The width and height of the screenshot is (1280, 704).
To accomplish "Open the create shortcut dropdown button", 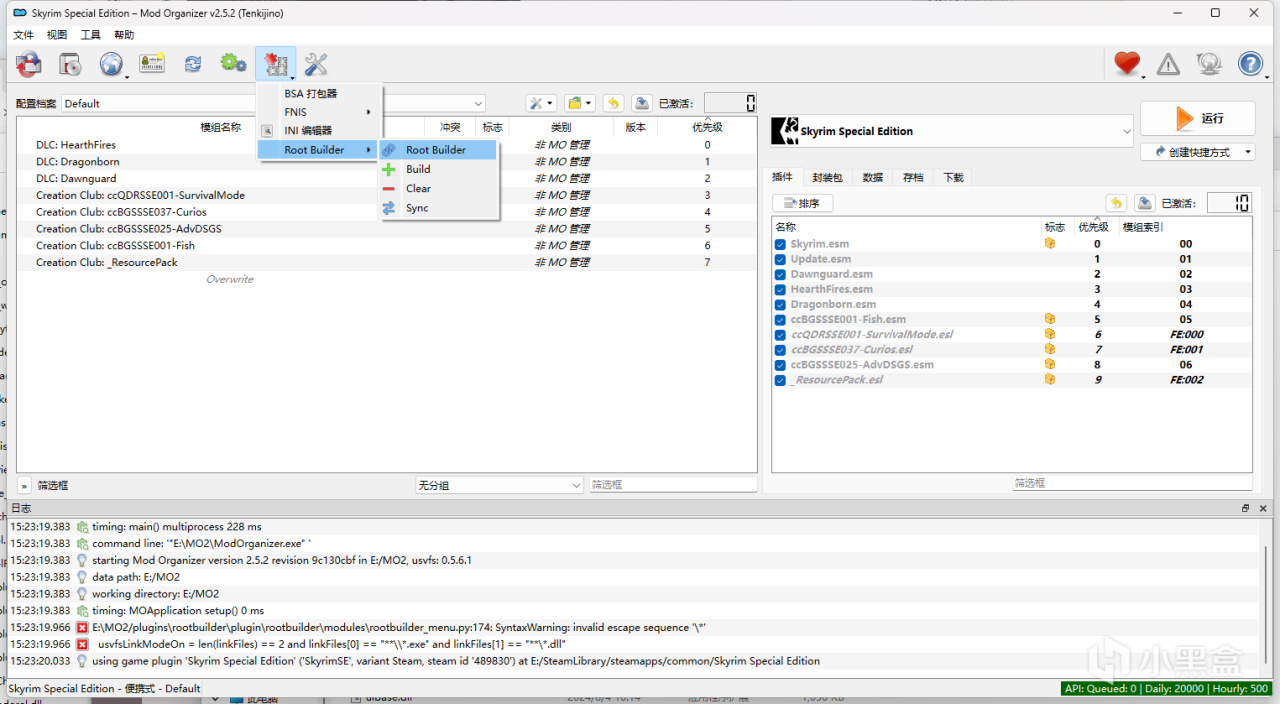I will 1198,152.
